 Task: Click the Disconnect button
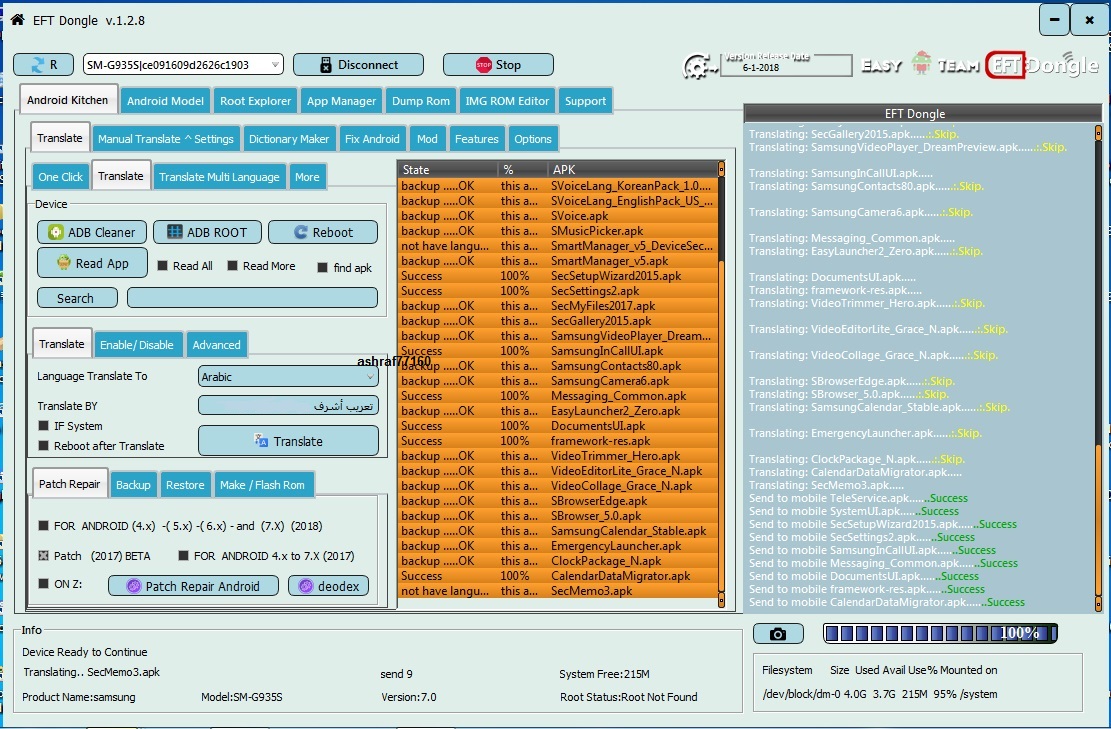coord(359,64)
